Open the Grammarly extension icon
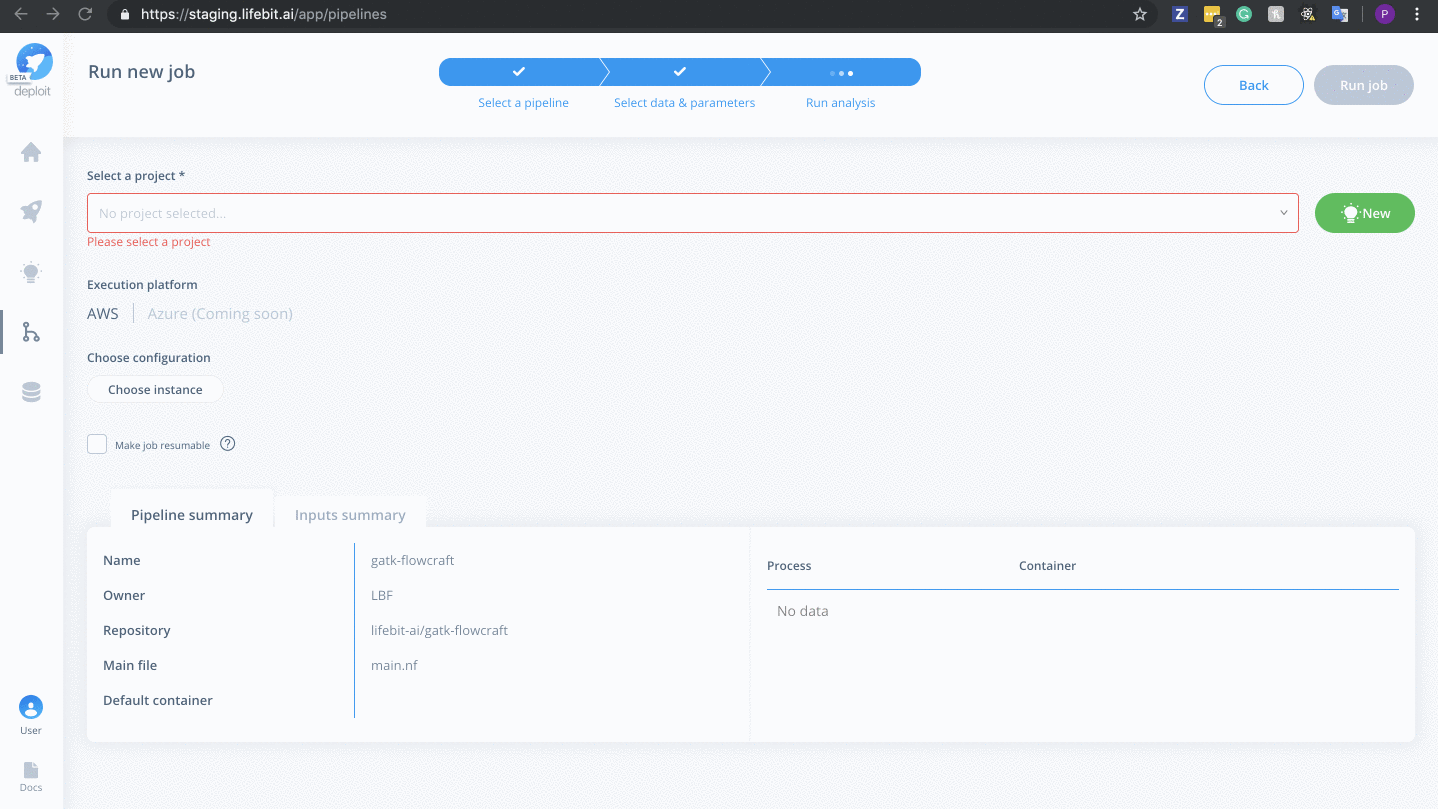The width and height of the screenshot is (1438, 809). pyautogui.click(x=1244, y=14)
